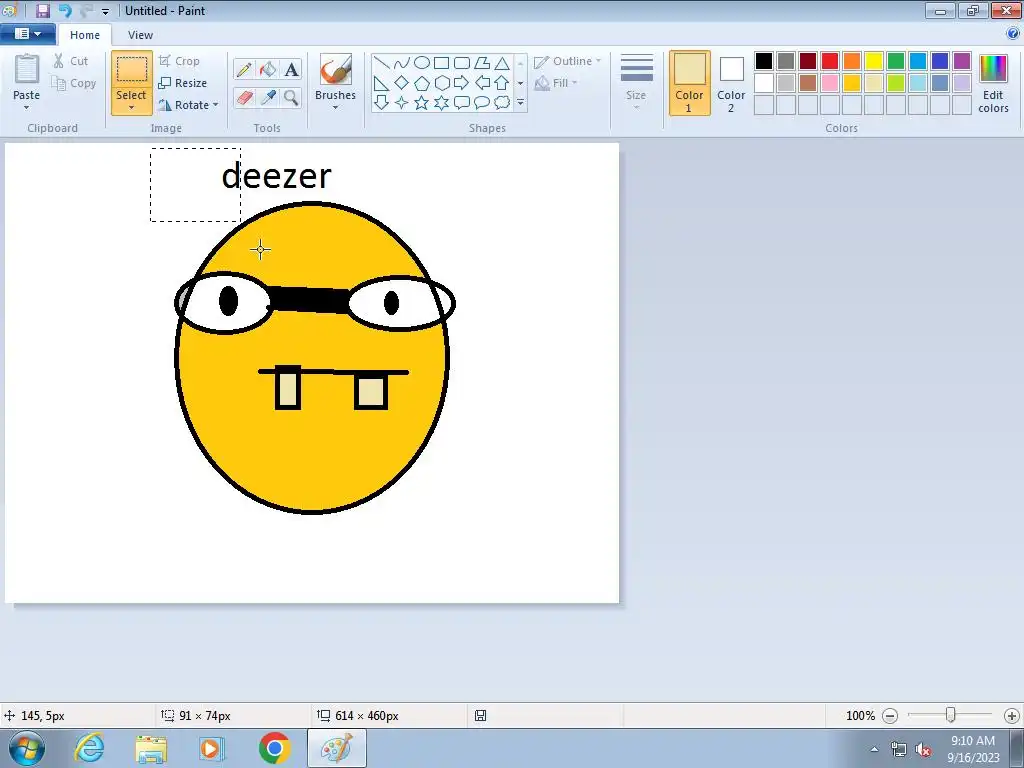Screen dimensions: 1024x768
Task: Choose the Right arrow shape
Action: pyautogui.click(x=462, y=83)
